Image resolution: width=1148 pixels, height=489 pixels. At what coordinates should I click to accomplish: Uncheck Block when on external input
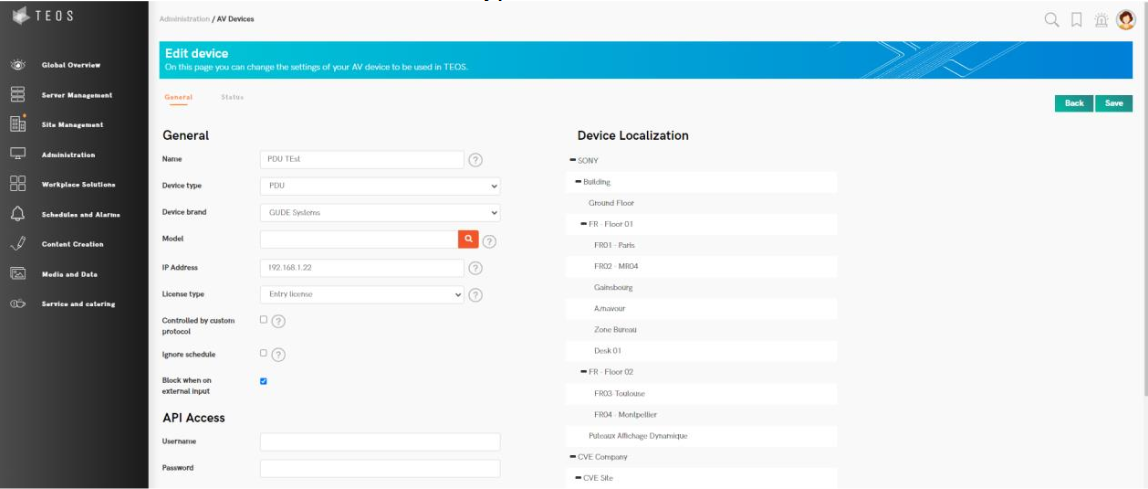tap(264, 381)
